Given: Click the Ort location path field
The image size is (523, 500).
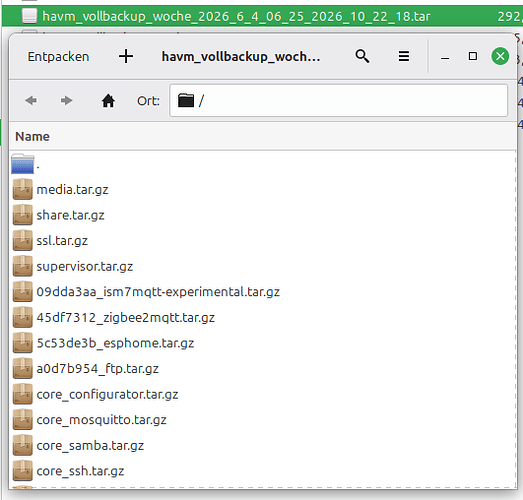Looking at the screenshot, I should (339, 100).
